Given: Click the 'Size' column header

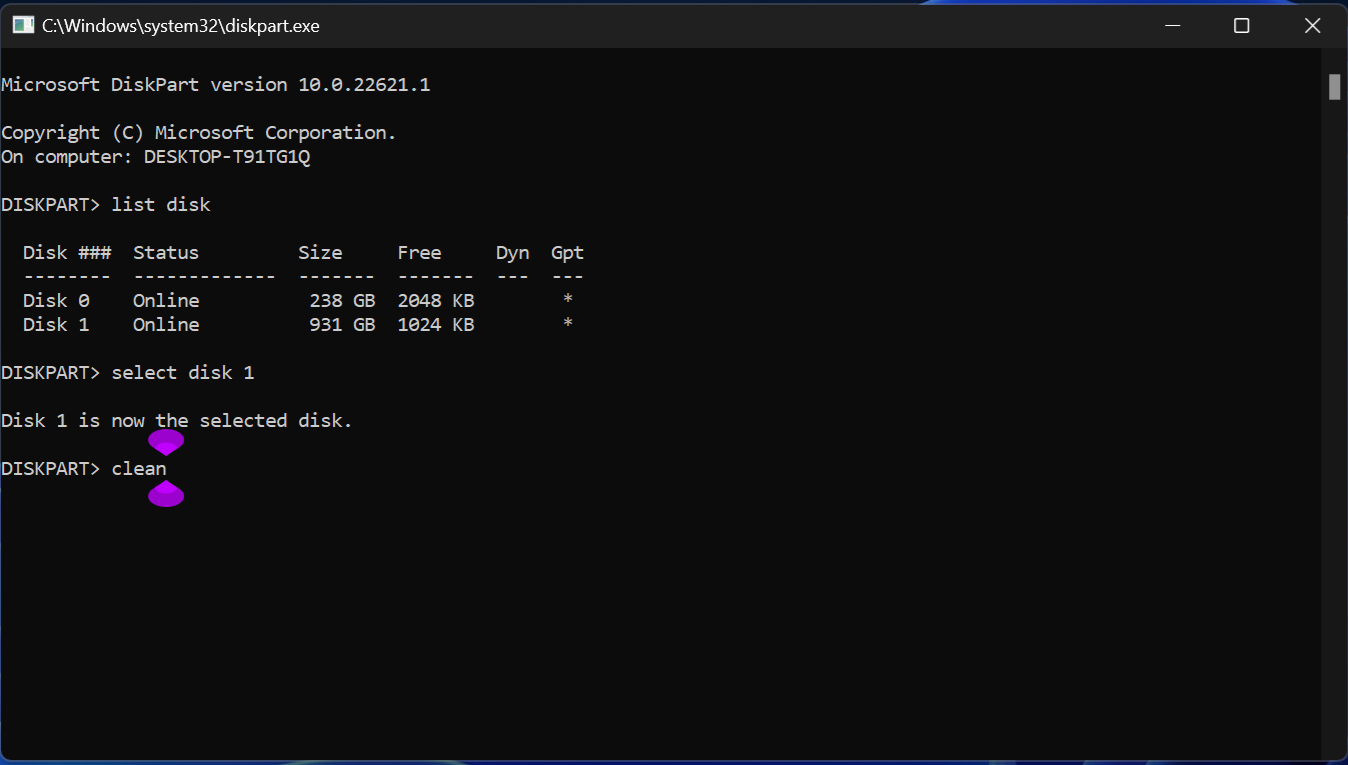Looking at the screenshot, I should [x=320, y=253].
